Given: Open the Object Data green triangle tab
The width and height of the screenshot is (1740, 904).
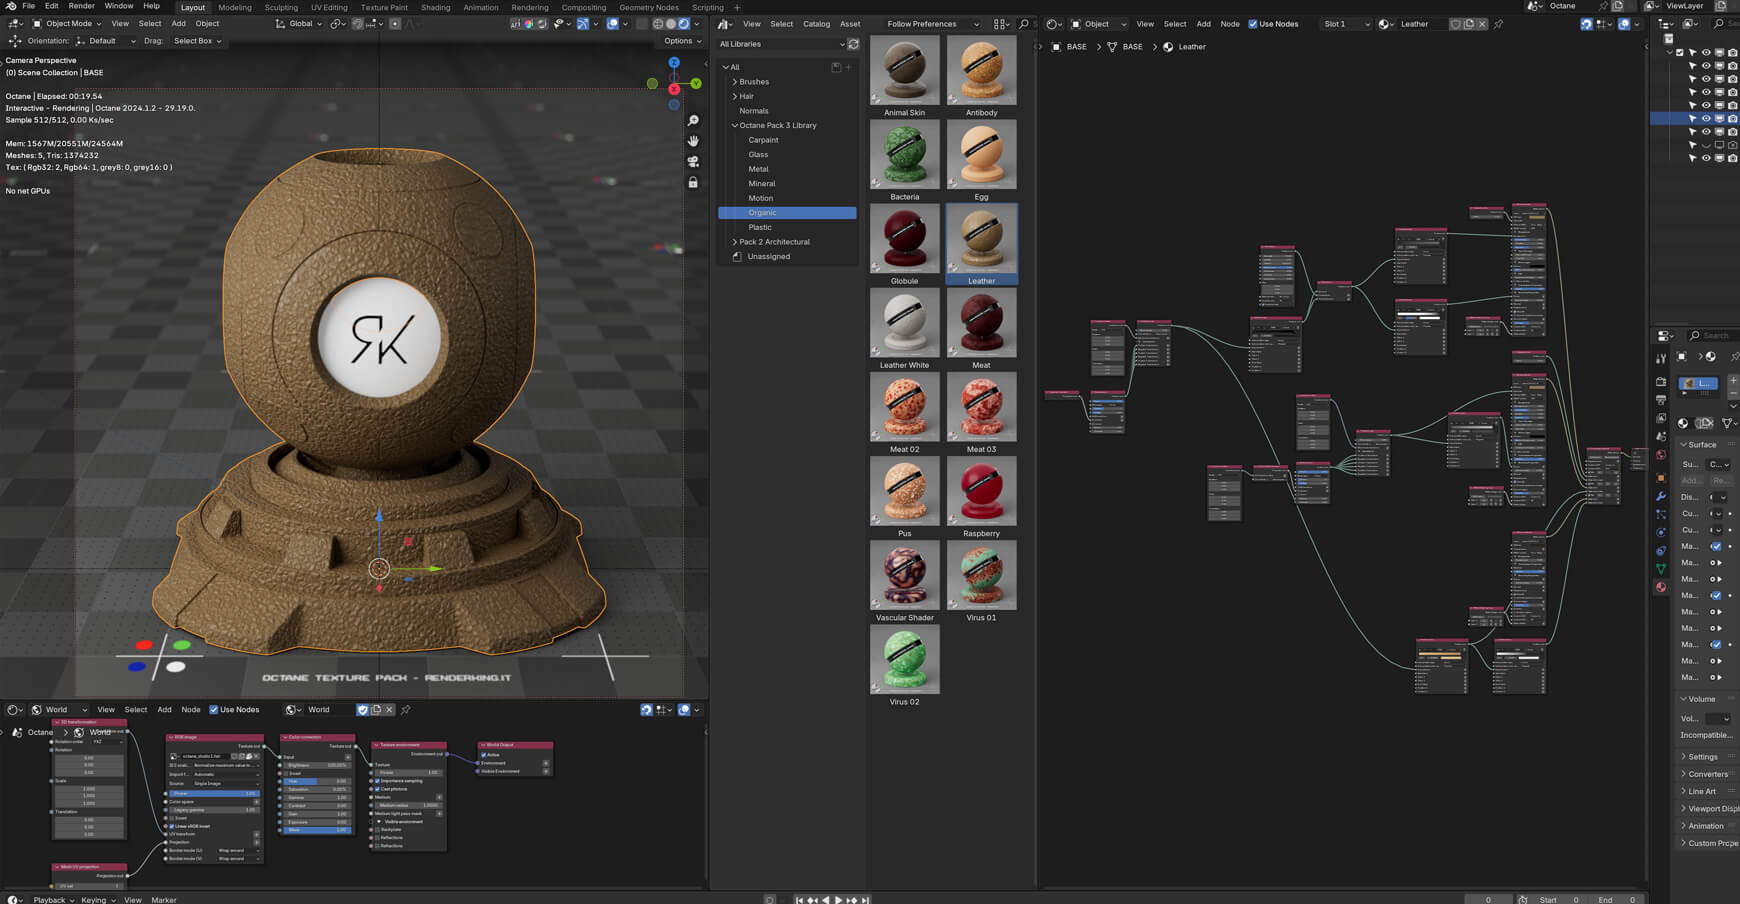Looking at the screenshot, I should point(1661,569).
